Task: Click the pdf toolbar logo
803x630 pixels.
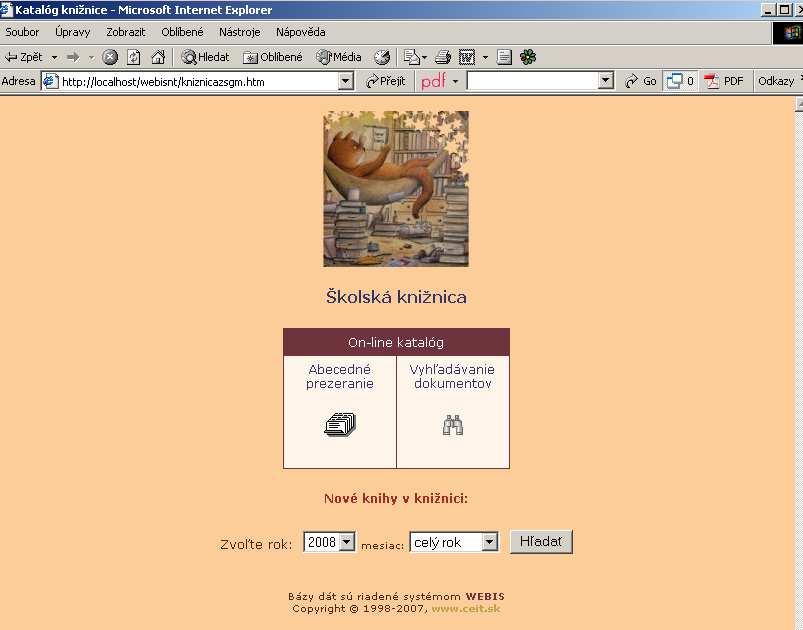Action: click(433, 81)
